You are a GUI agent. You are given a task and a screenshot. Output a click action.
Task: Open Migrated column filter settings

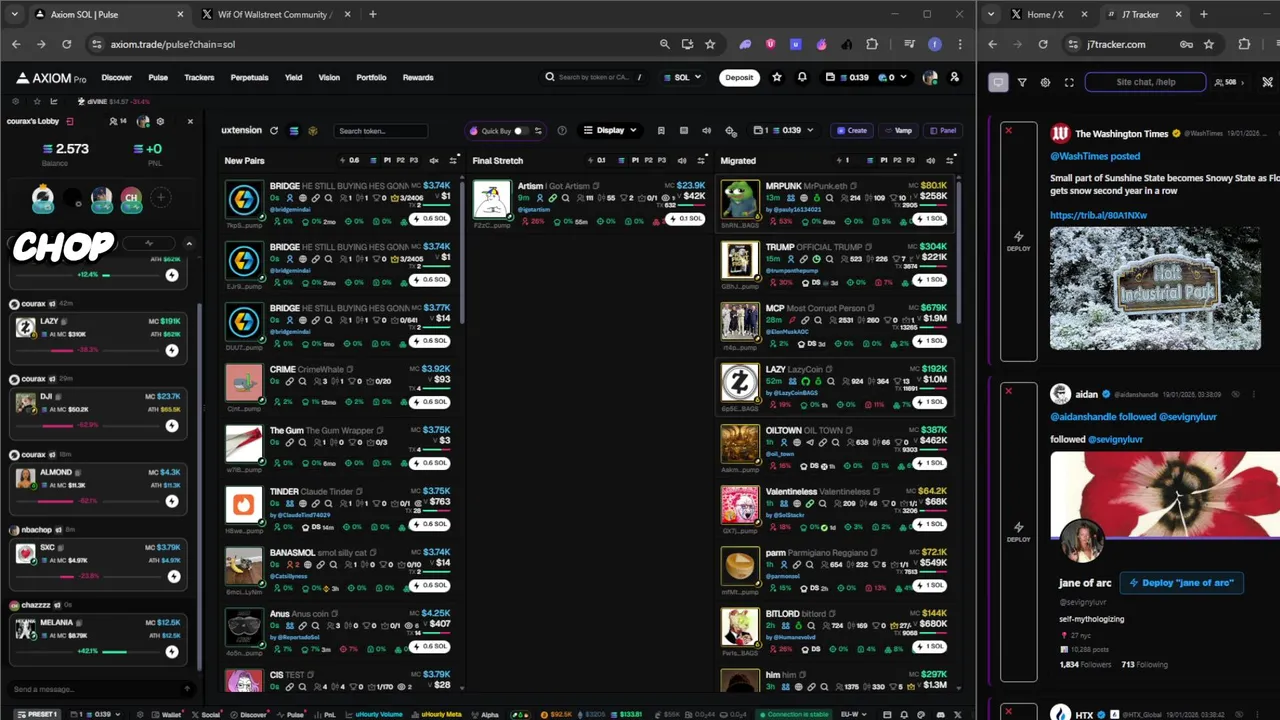pyautogui.click(x=950, y=160)
